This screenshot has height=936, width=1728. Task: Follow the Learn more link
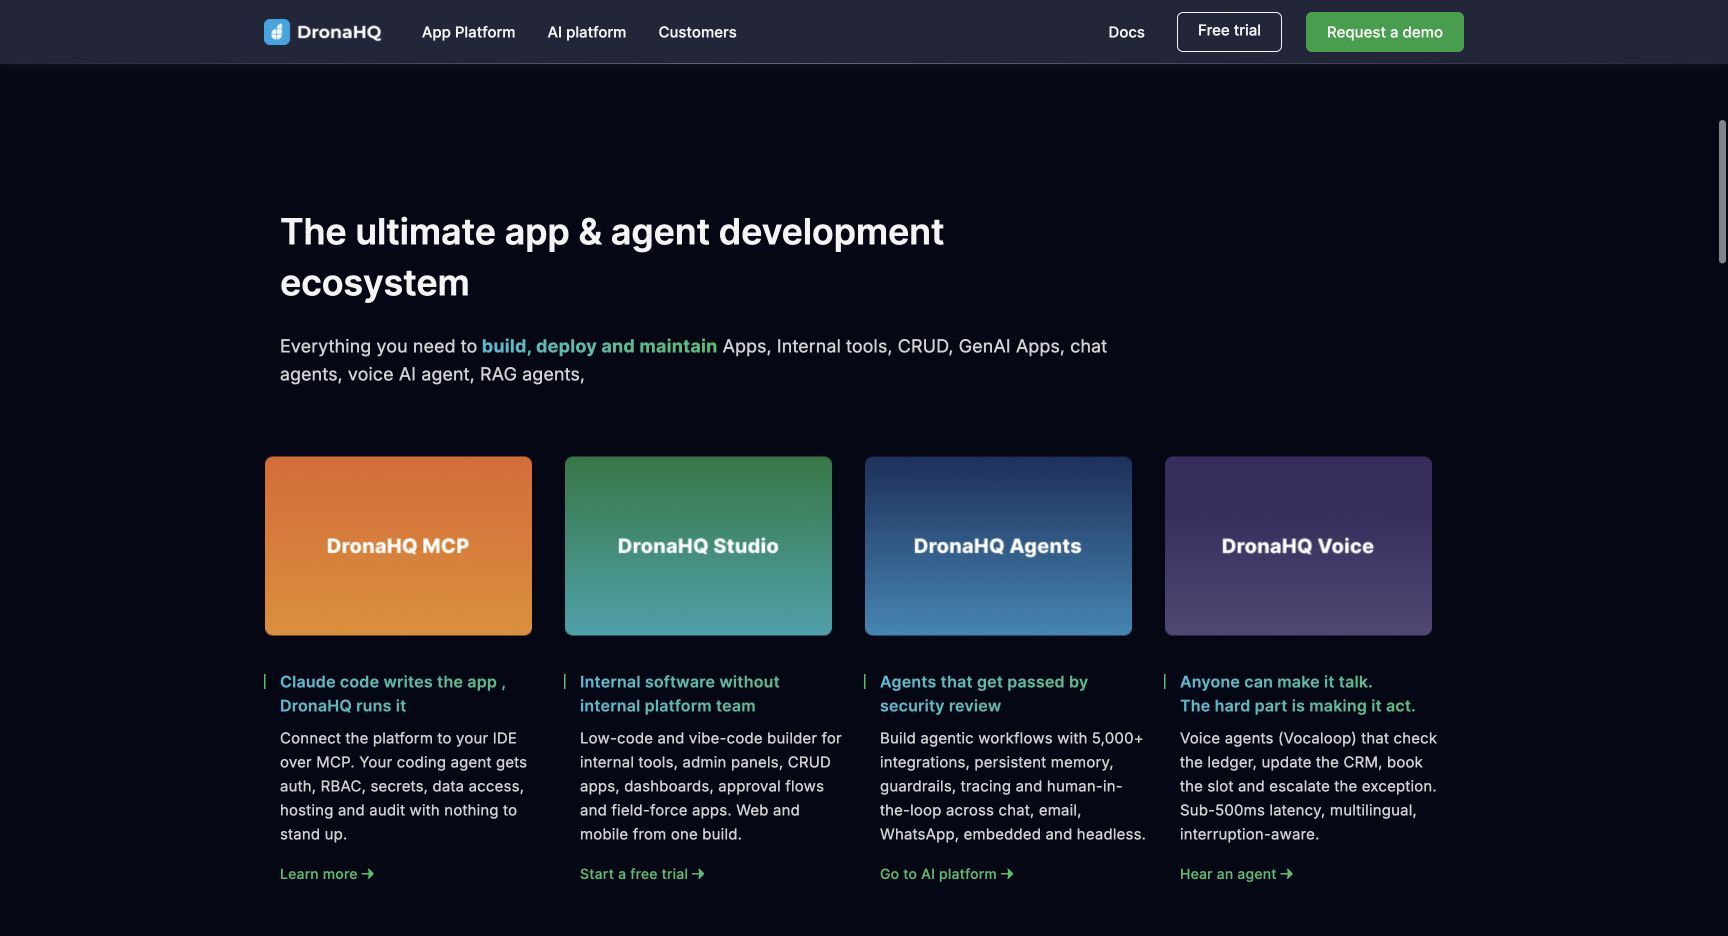coord(327,874)
